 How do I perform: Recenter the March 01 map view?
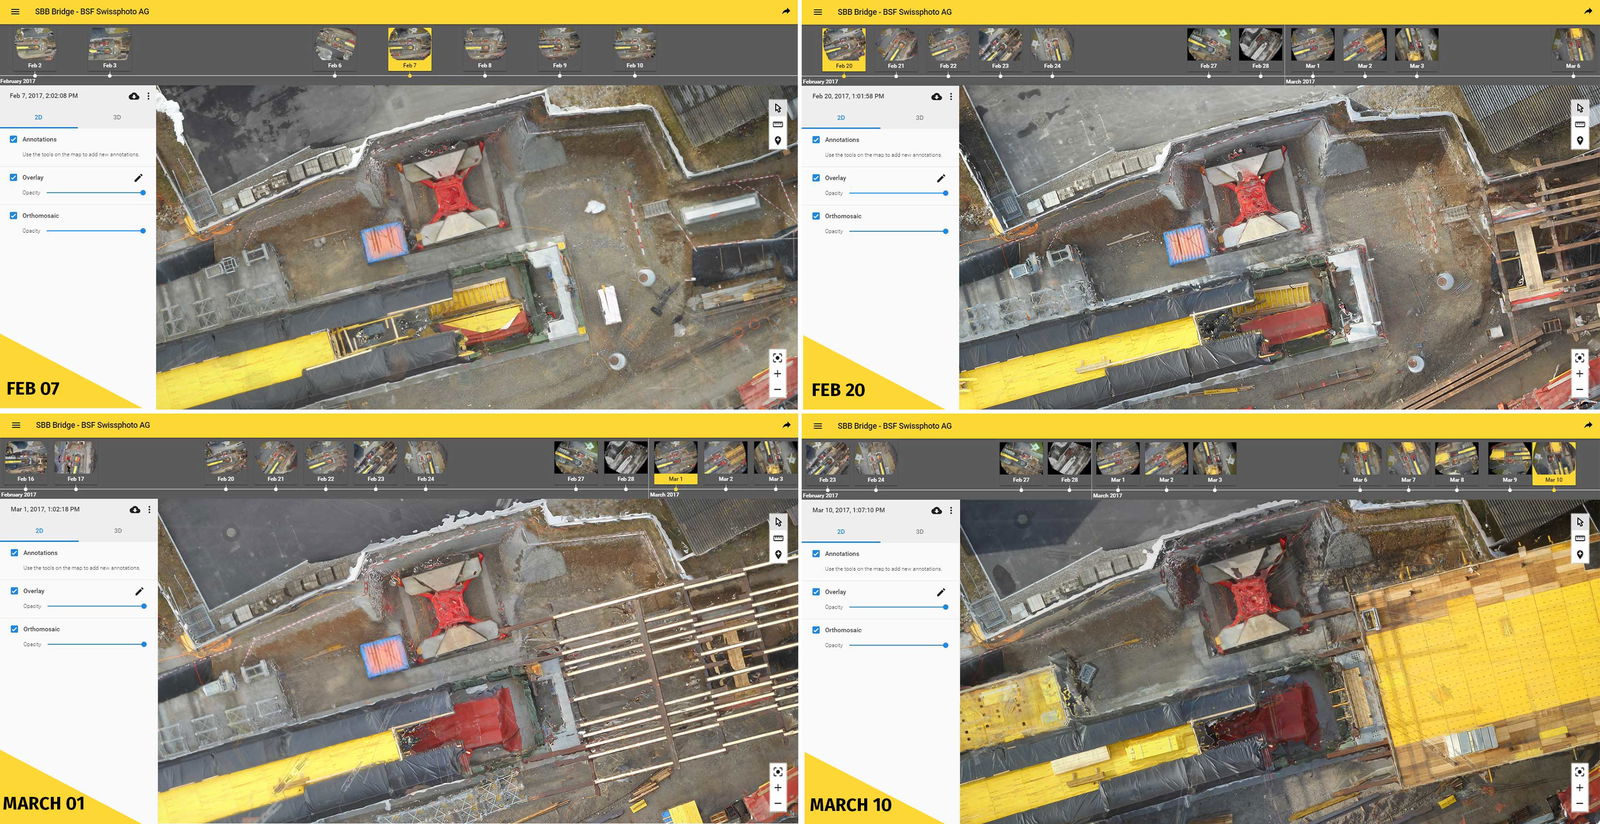tap(777, 771)
